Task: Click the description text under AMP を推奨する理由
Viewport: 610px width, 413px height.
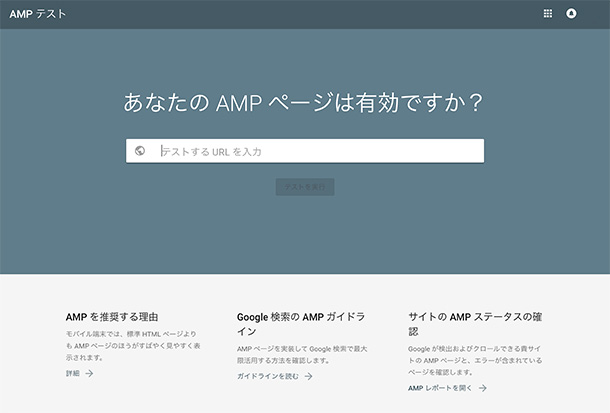Action: point(133,345)
